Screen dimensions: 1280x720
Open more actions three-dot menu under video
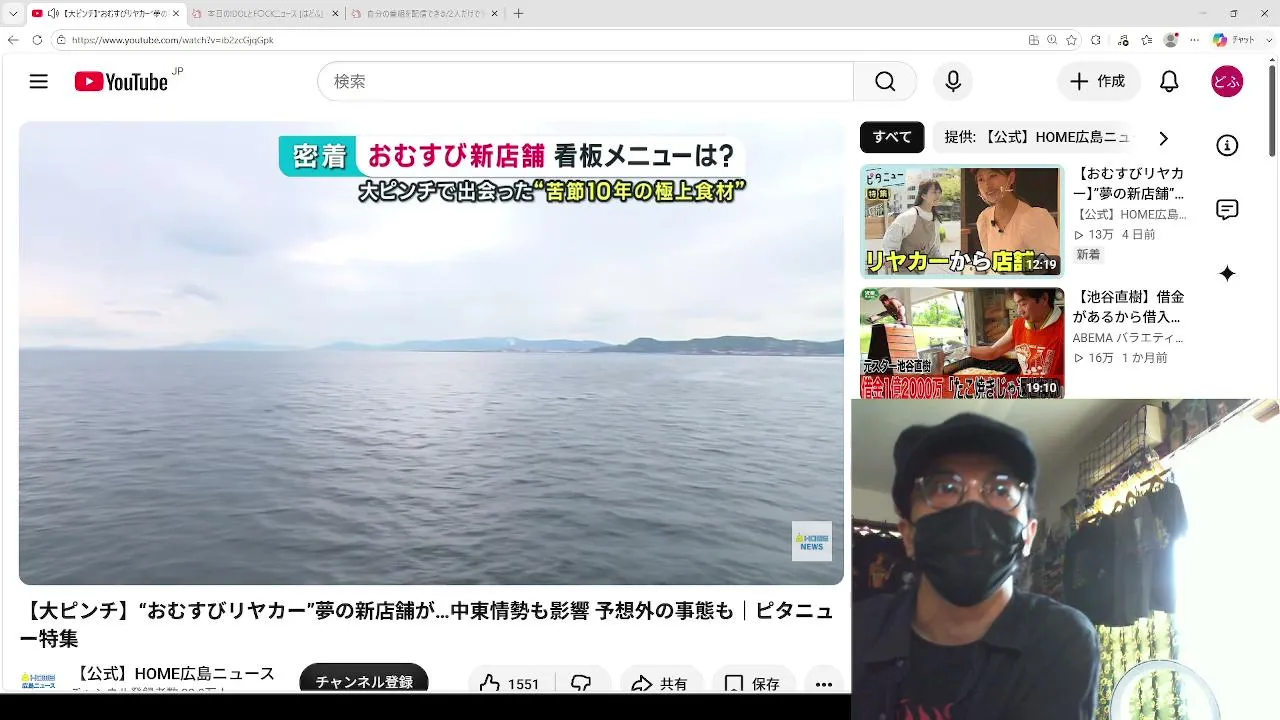[x=823, y=683]
